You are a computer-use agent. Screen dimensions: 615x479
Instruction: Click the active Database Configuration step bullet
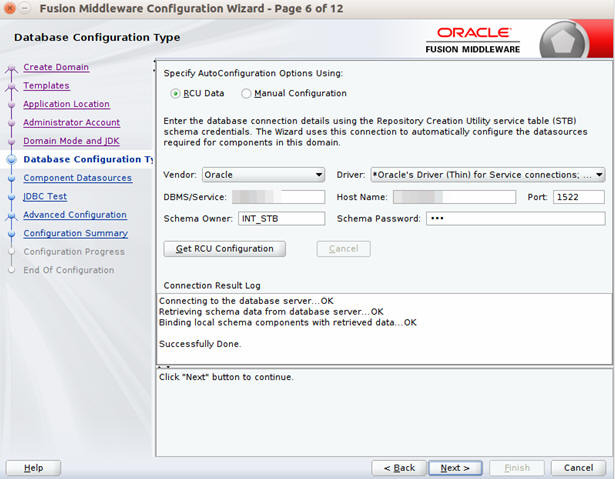coord(12,159)
